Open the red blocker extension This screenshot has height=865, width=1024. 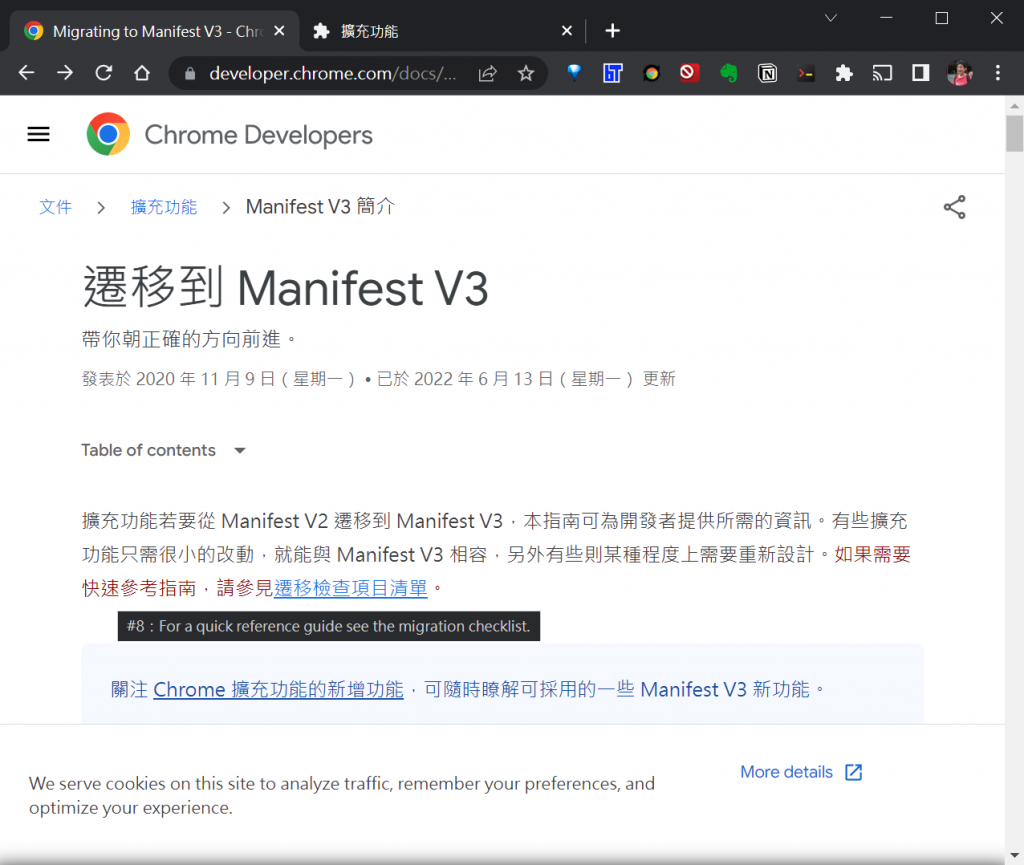(688, 72)
